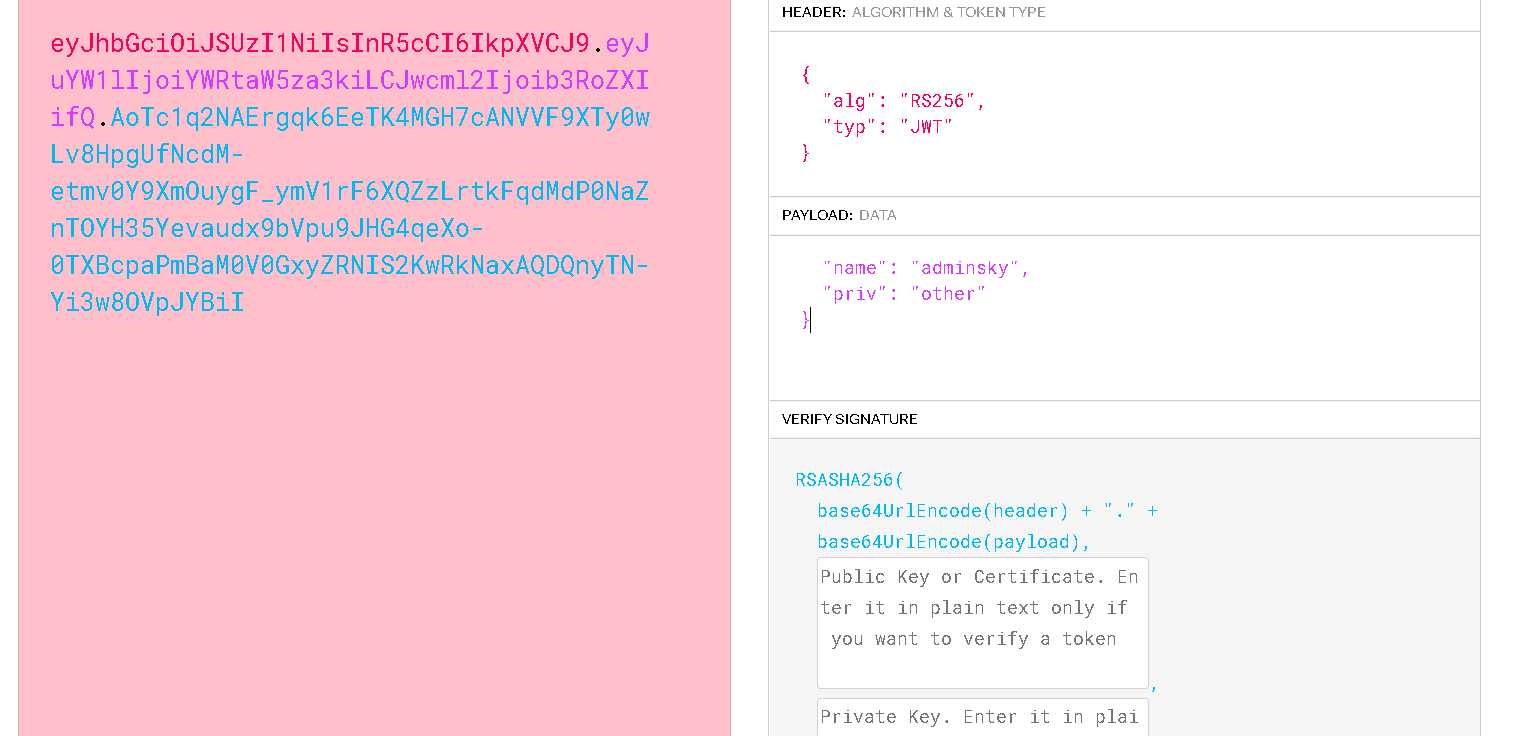This screenshot has height=736, width=1540.
Task: Click the "PAYLOAD:" section label
Action: pyautogui.click(x=818, y=215)
